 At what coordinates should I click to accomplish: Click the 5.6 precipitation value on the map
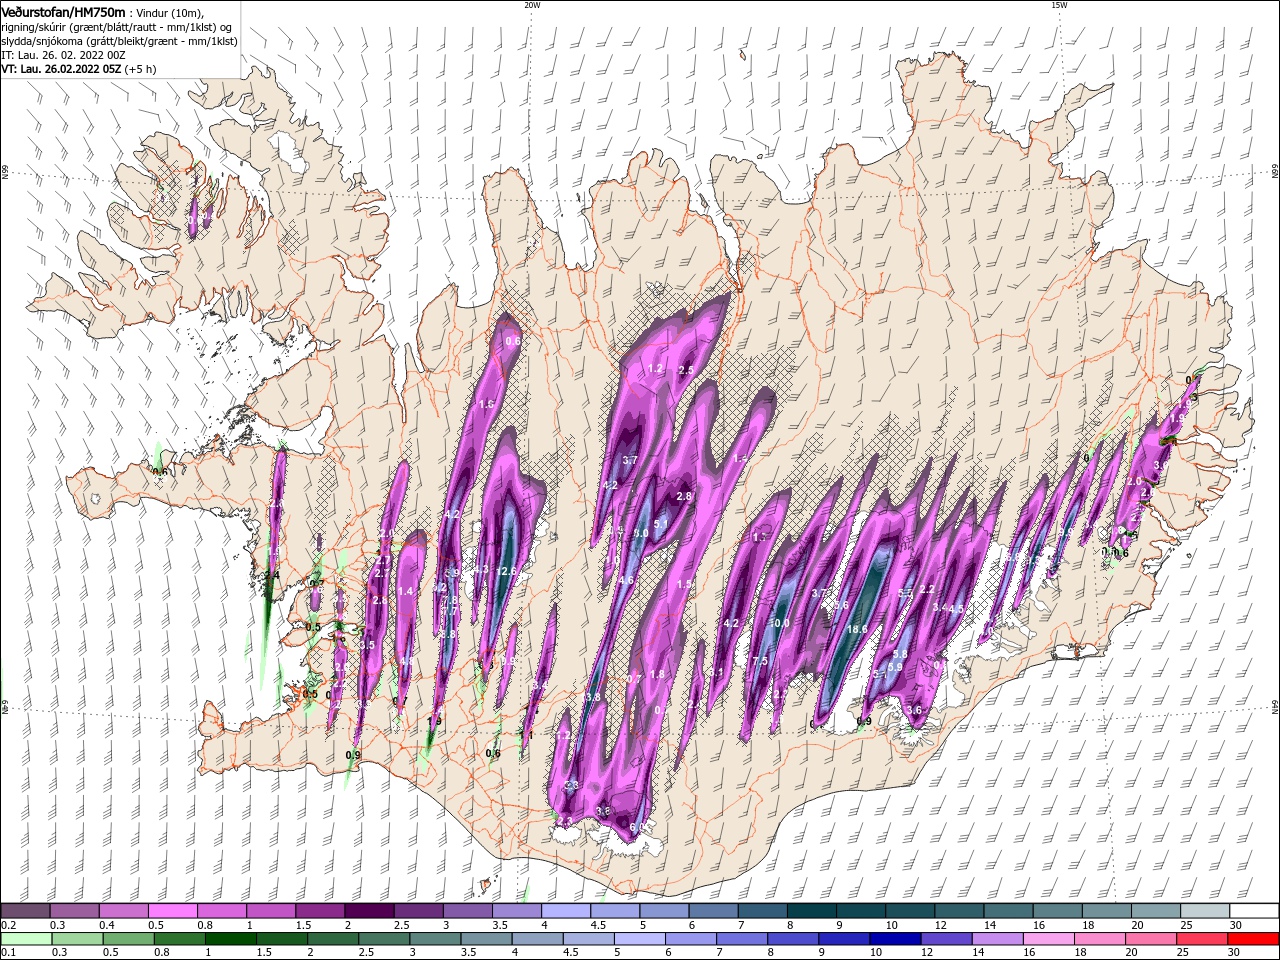coord(840,605)
